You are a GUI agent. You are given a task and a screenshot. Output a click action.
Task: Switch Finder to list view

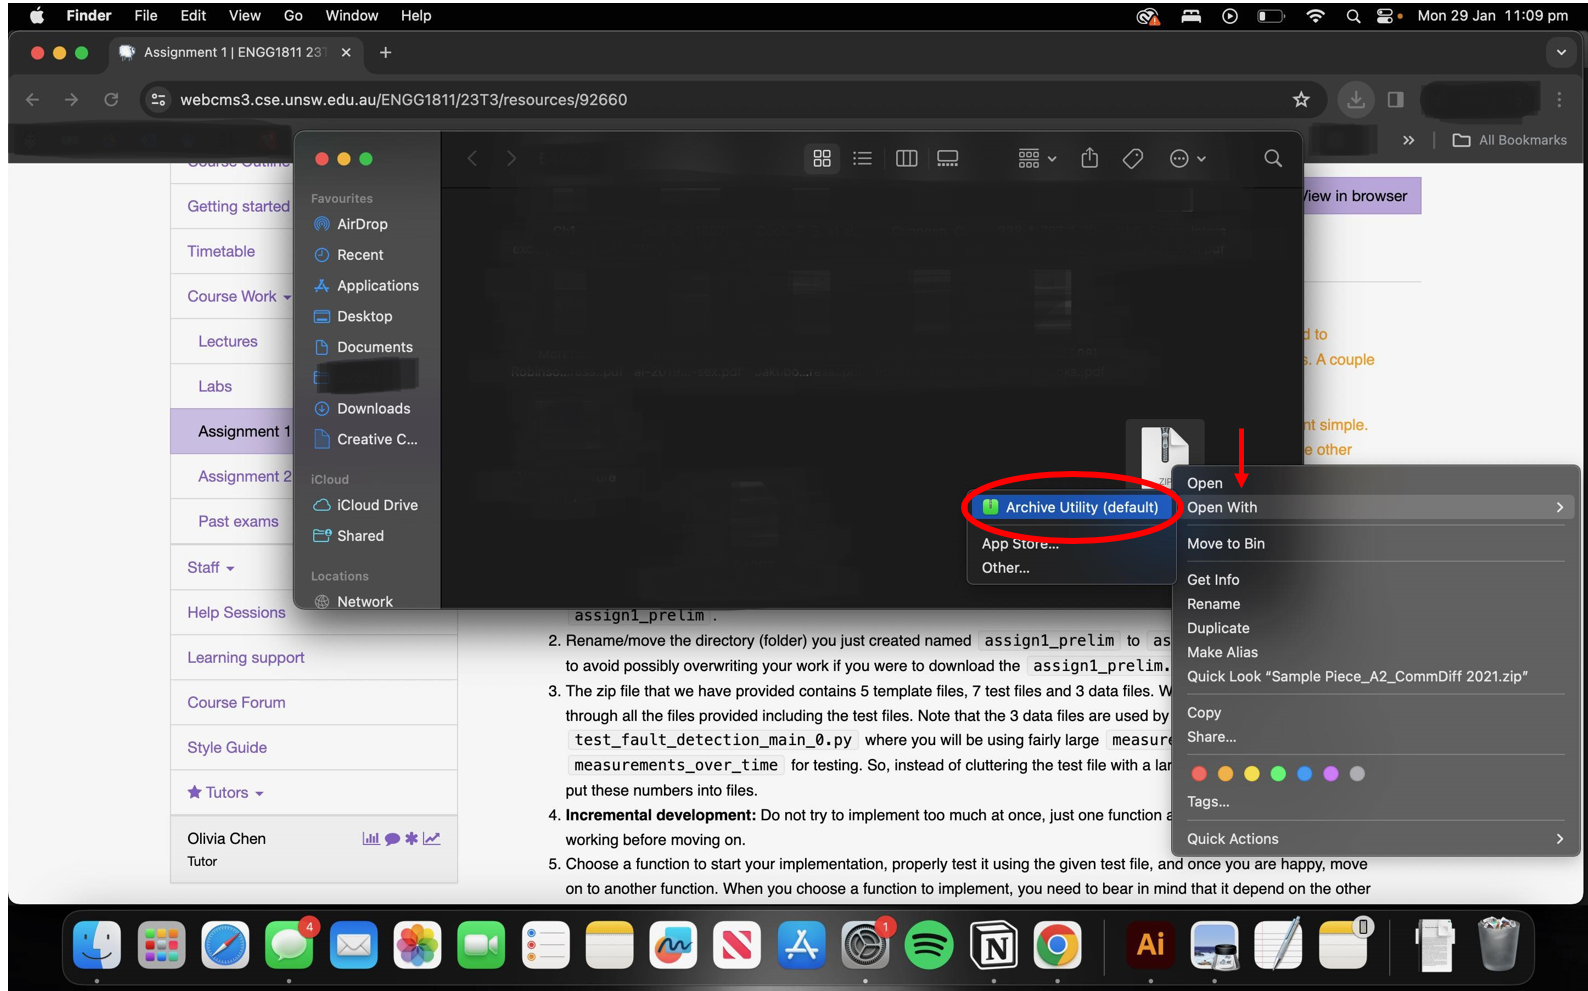coord(862,158)
